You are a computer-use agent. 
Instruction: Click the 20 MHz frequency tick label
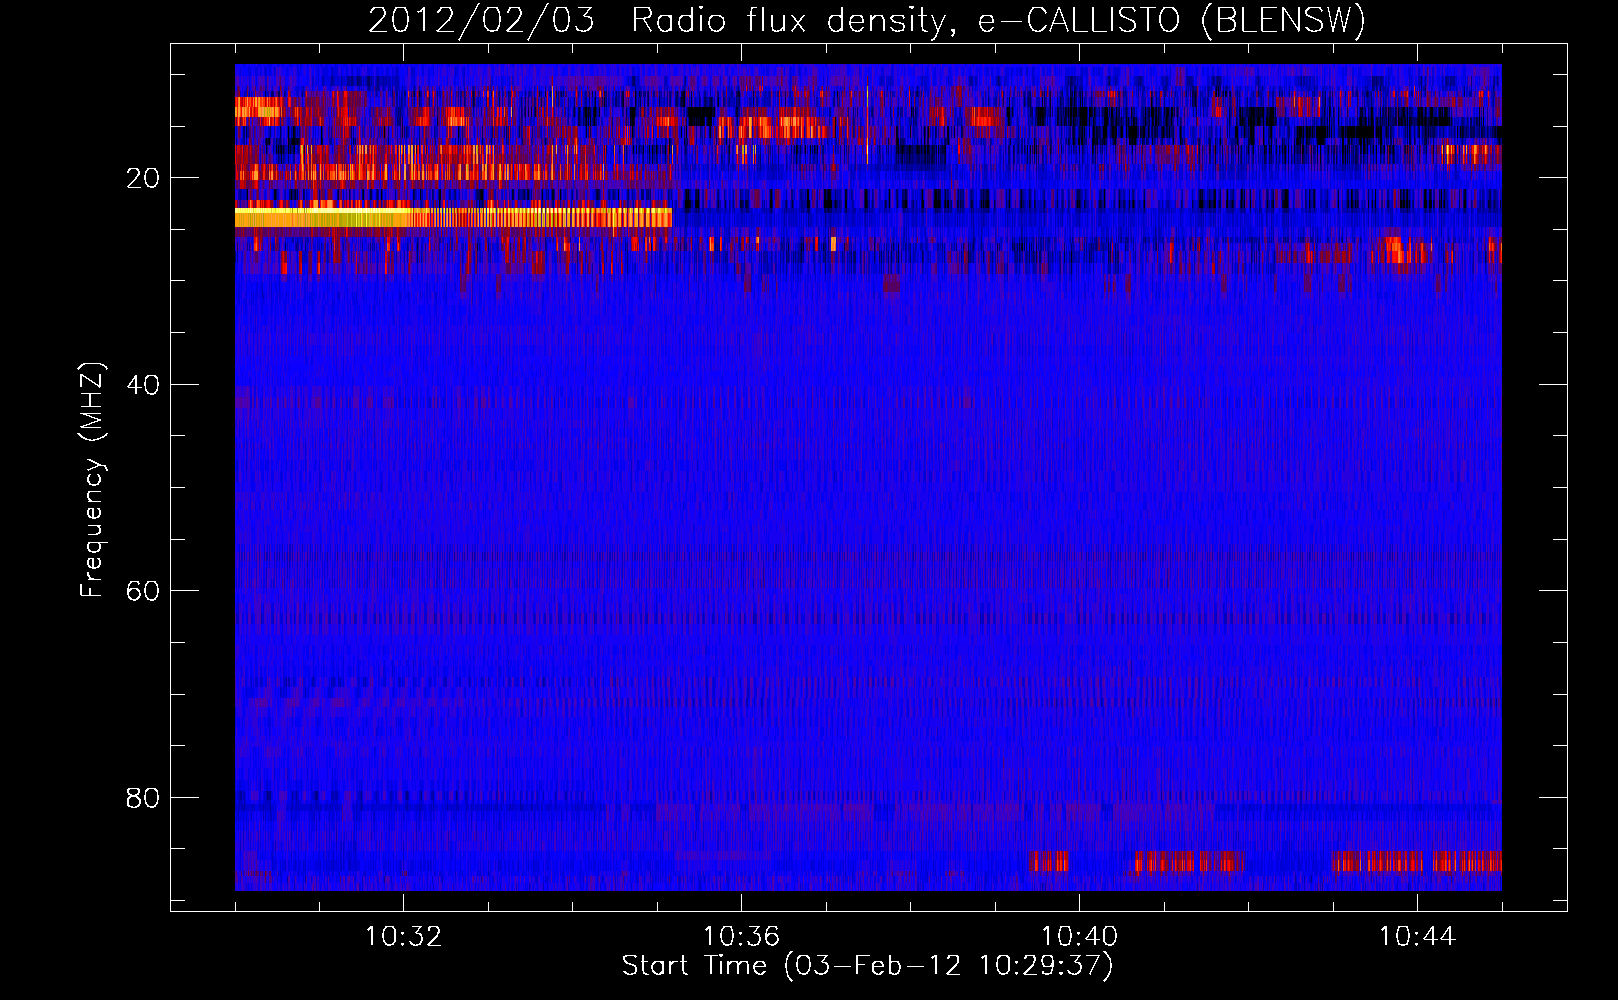144,178
